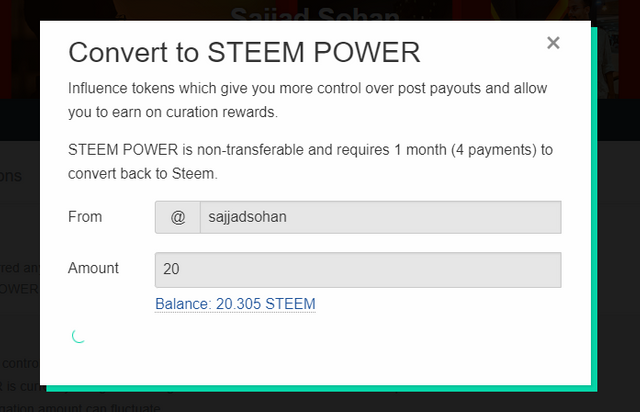Viewport: 640px width, 412px height.
Task: Click the Balance: 20.305 STEEM link
Action: click(x=235, y=304)
